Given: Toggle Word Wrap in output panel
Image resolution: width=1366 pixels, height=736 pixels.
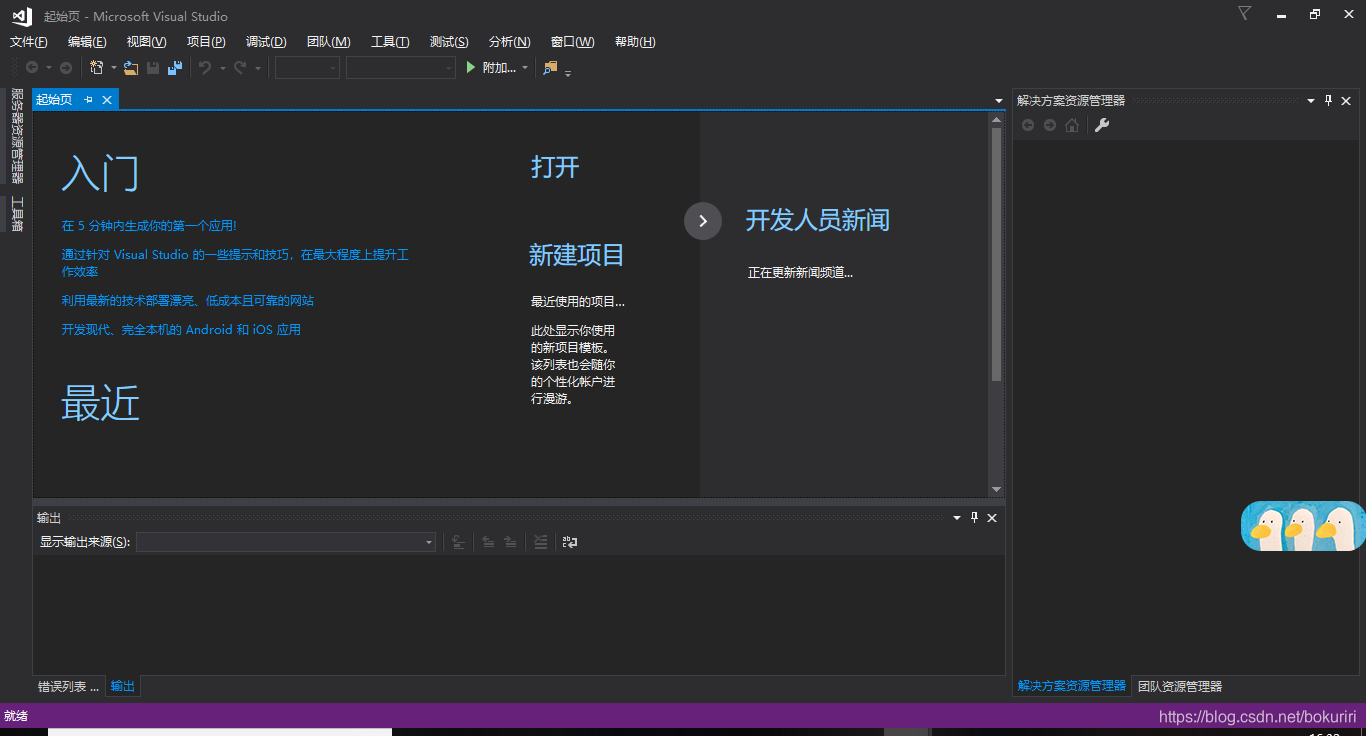Looking at the screenshot, I should point(570,542).
